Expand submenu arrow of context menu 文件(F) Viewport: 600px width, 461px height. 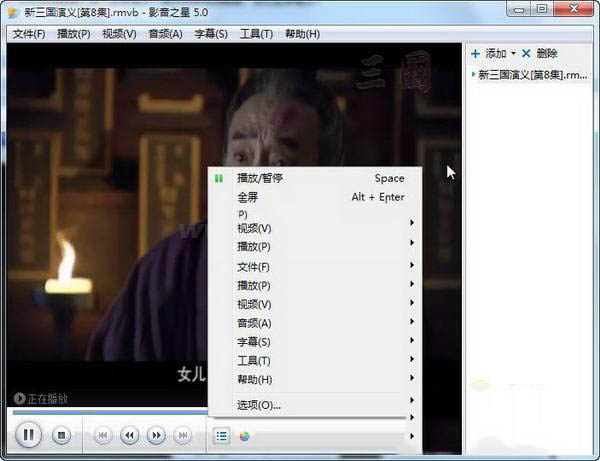tap(412, 265)
